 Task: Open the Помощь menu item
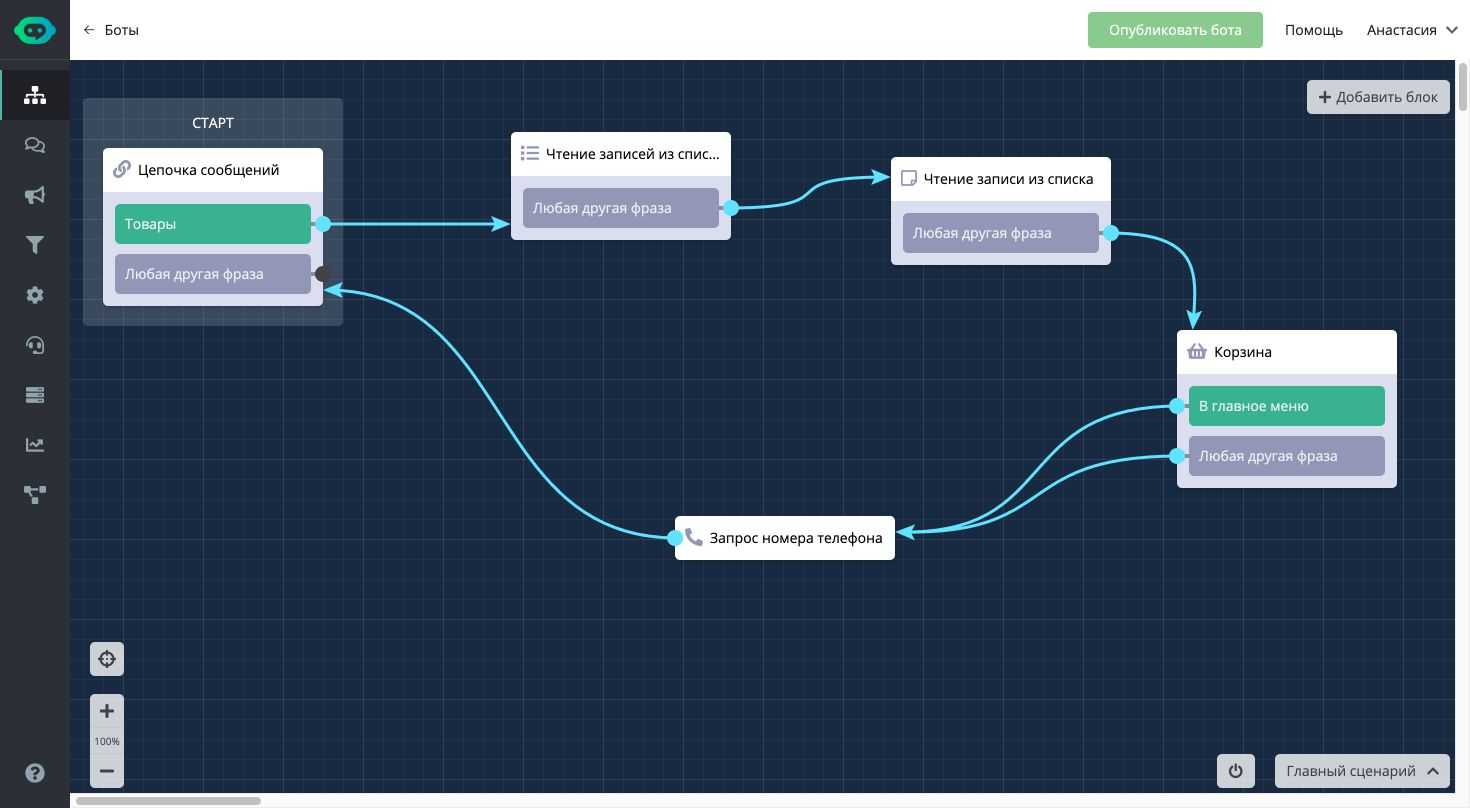1313,30
